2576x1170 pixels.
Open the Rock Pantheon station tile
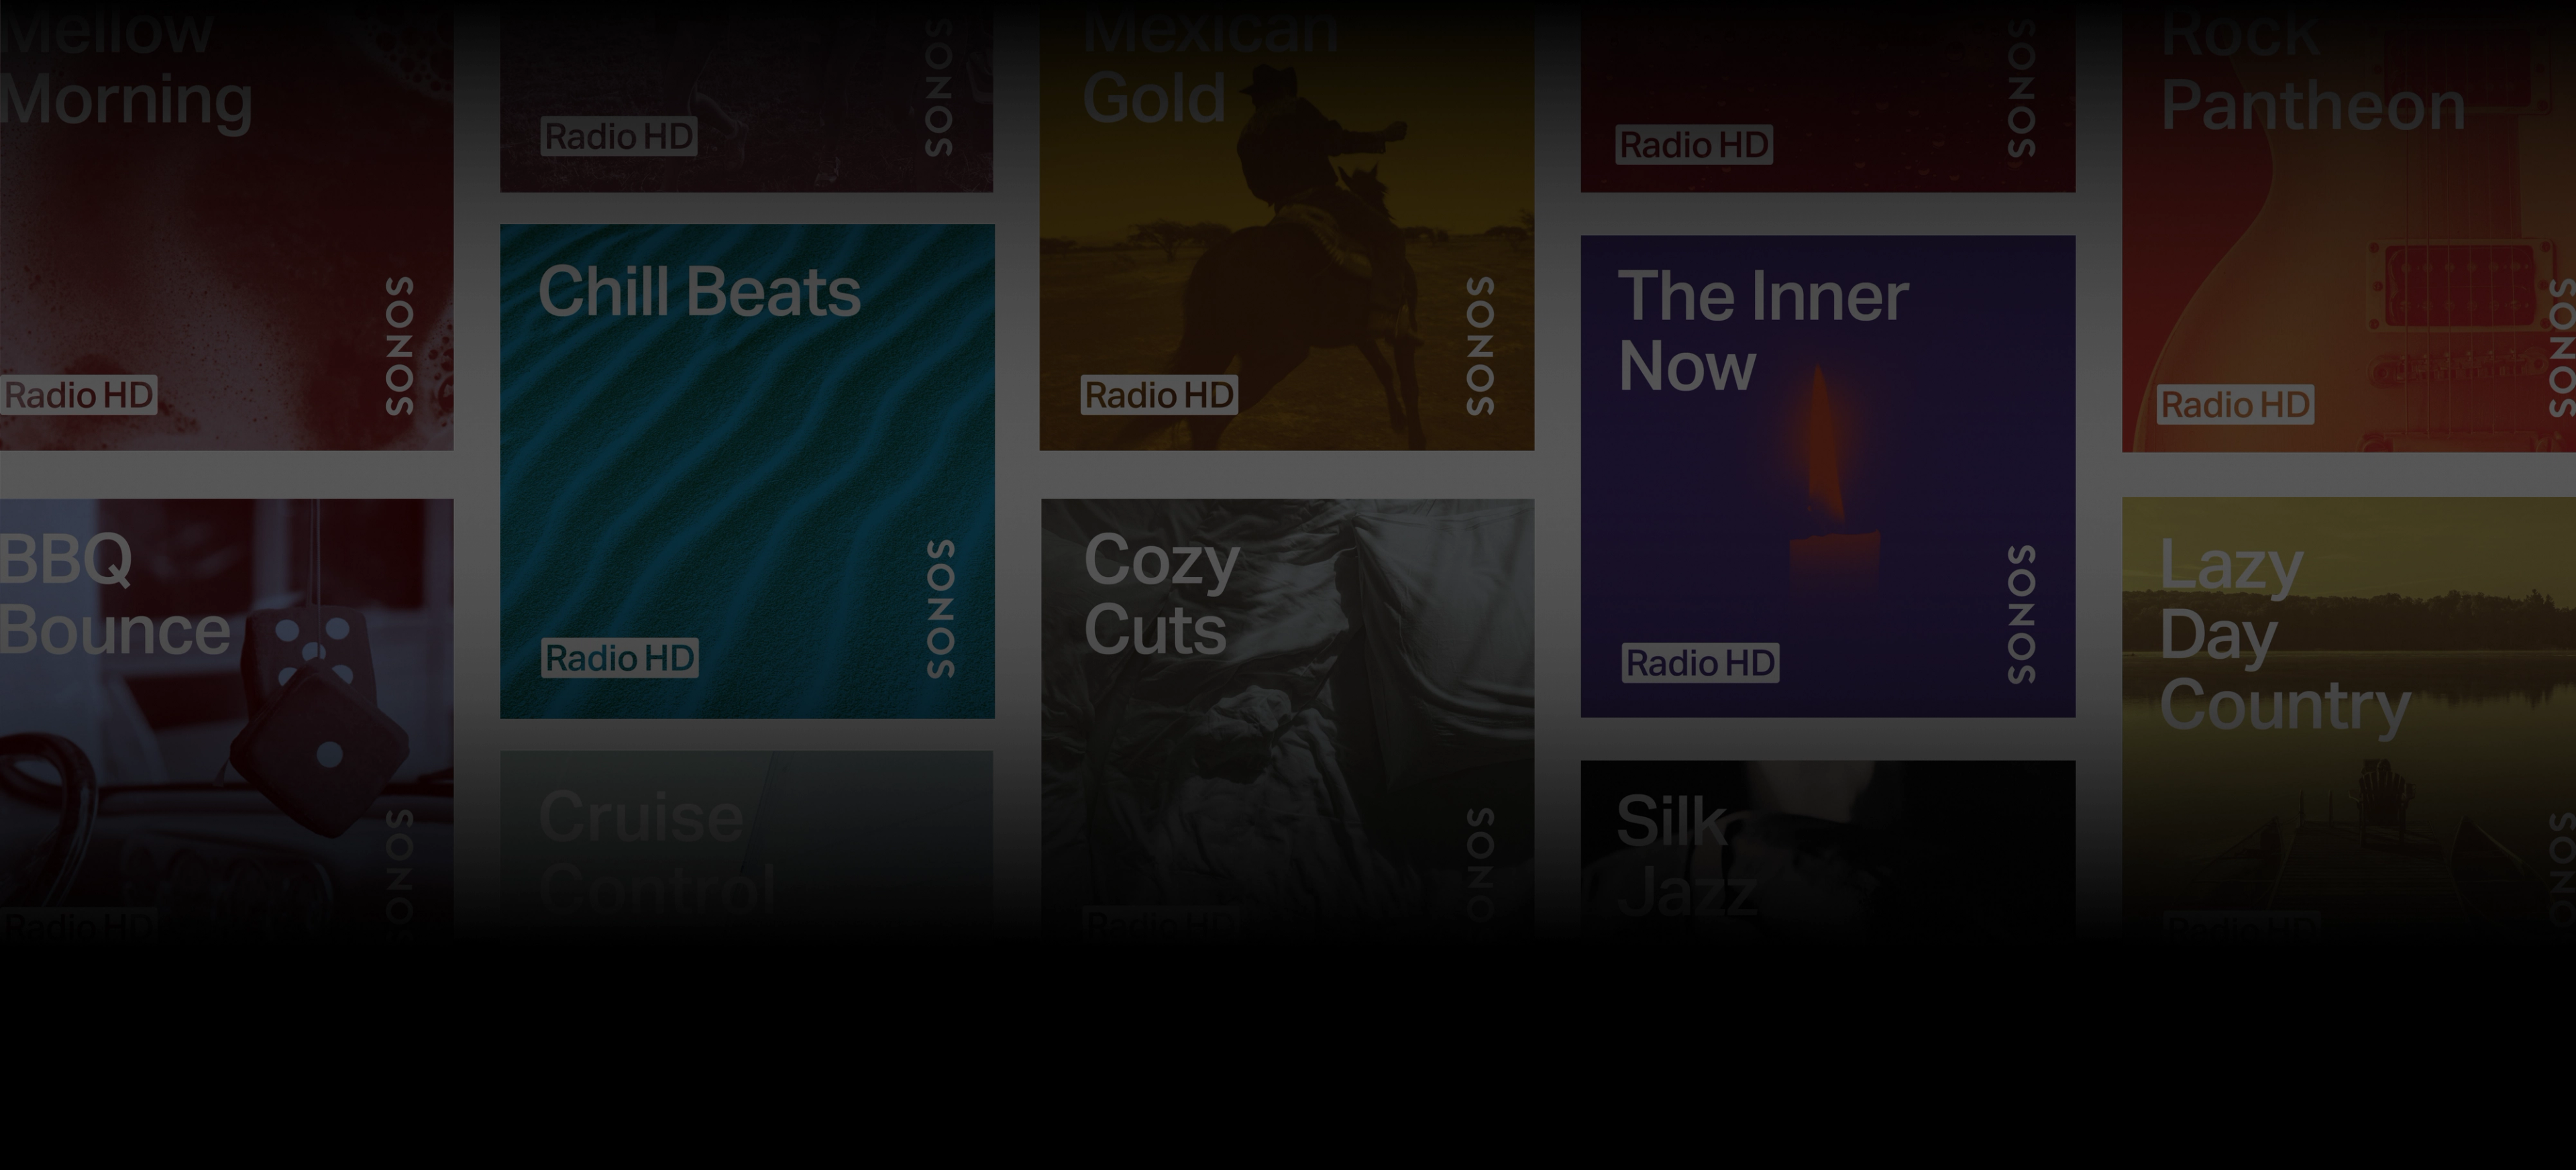2349,226
